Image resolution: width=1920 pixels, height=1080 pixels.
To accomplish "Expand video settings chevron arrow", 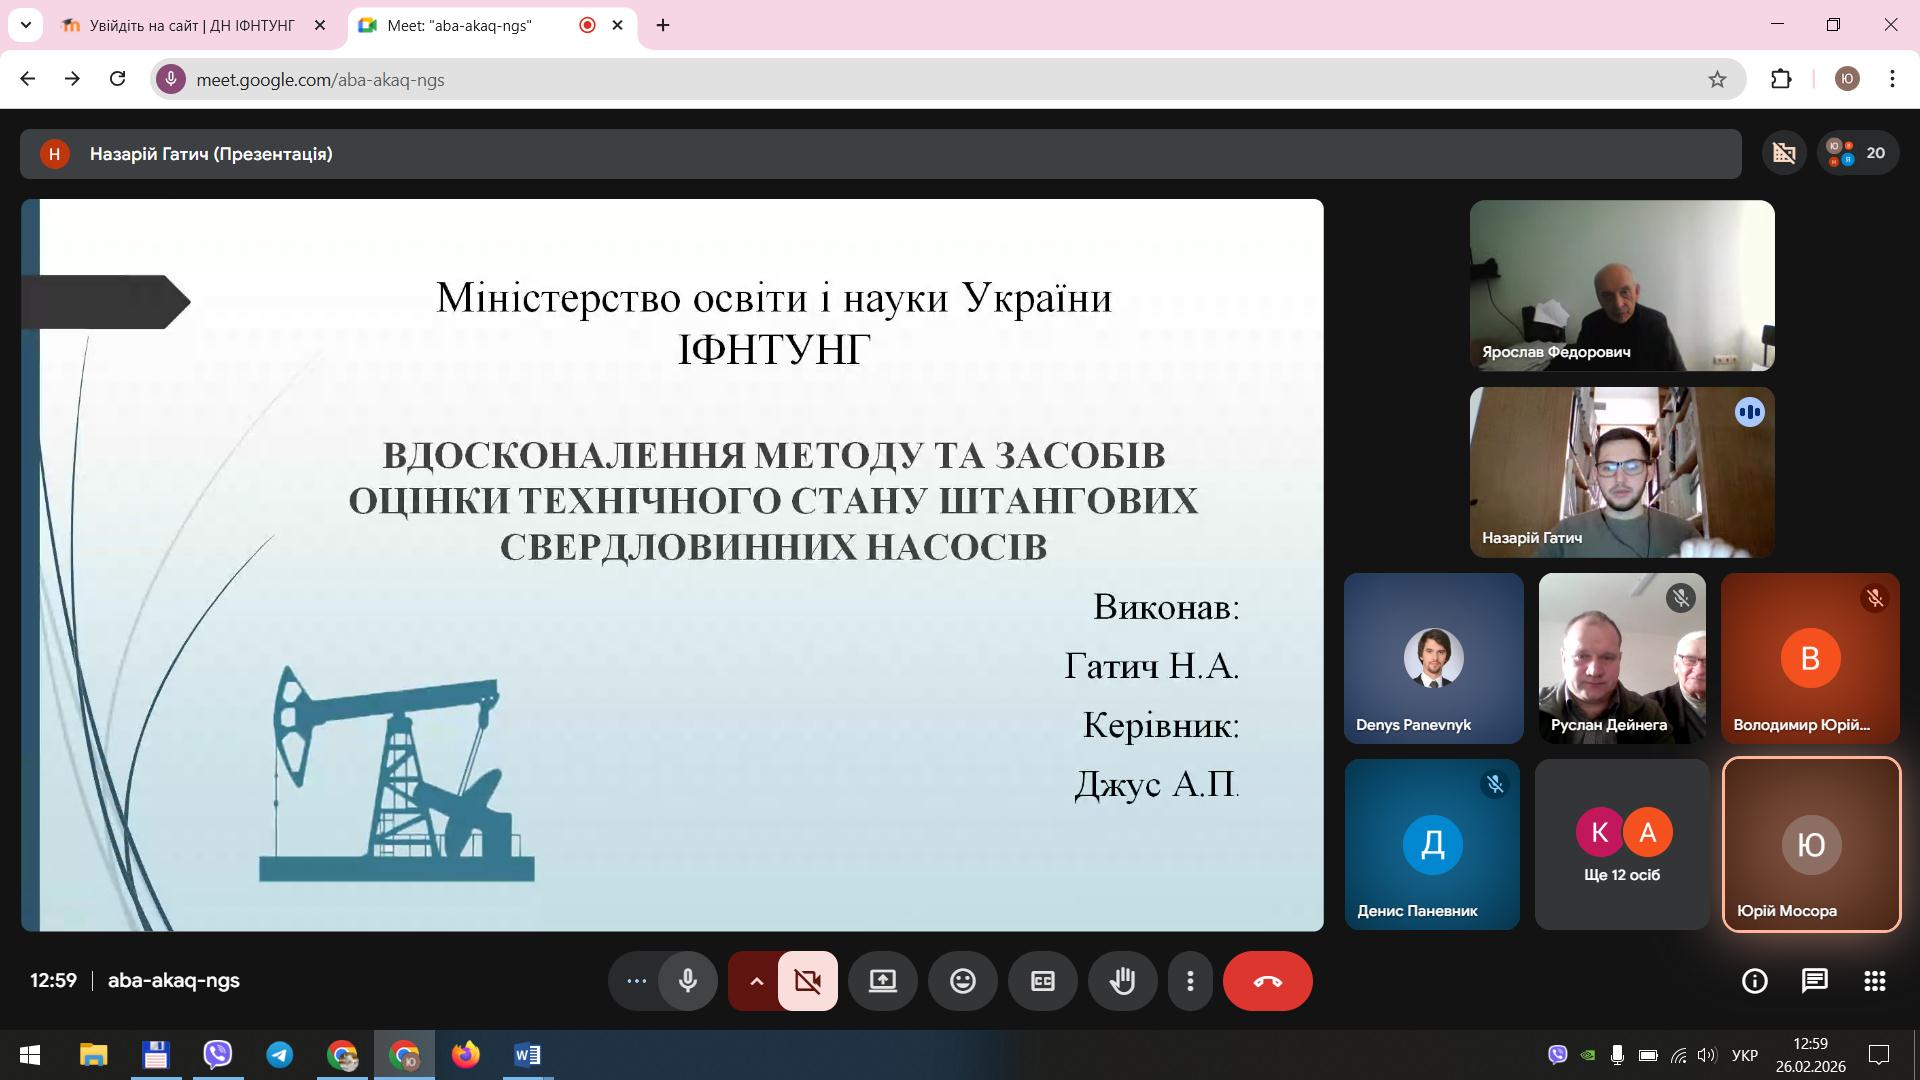I will 756,981.
